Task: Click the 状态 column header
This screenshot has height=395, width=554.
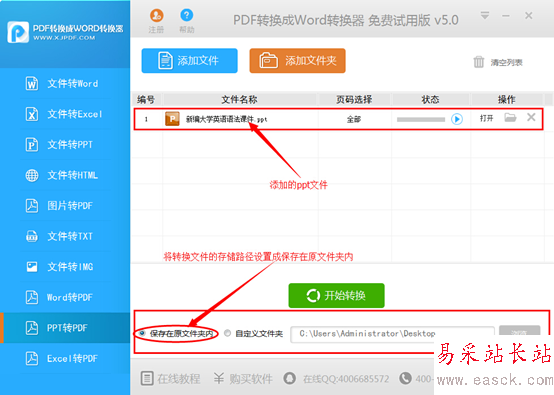Action: [x=430, y=100]
